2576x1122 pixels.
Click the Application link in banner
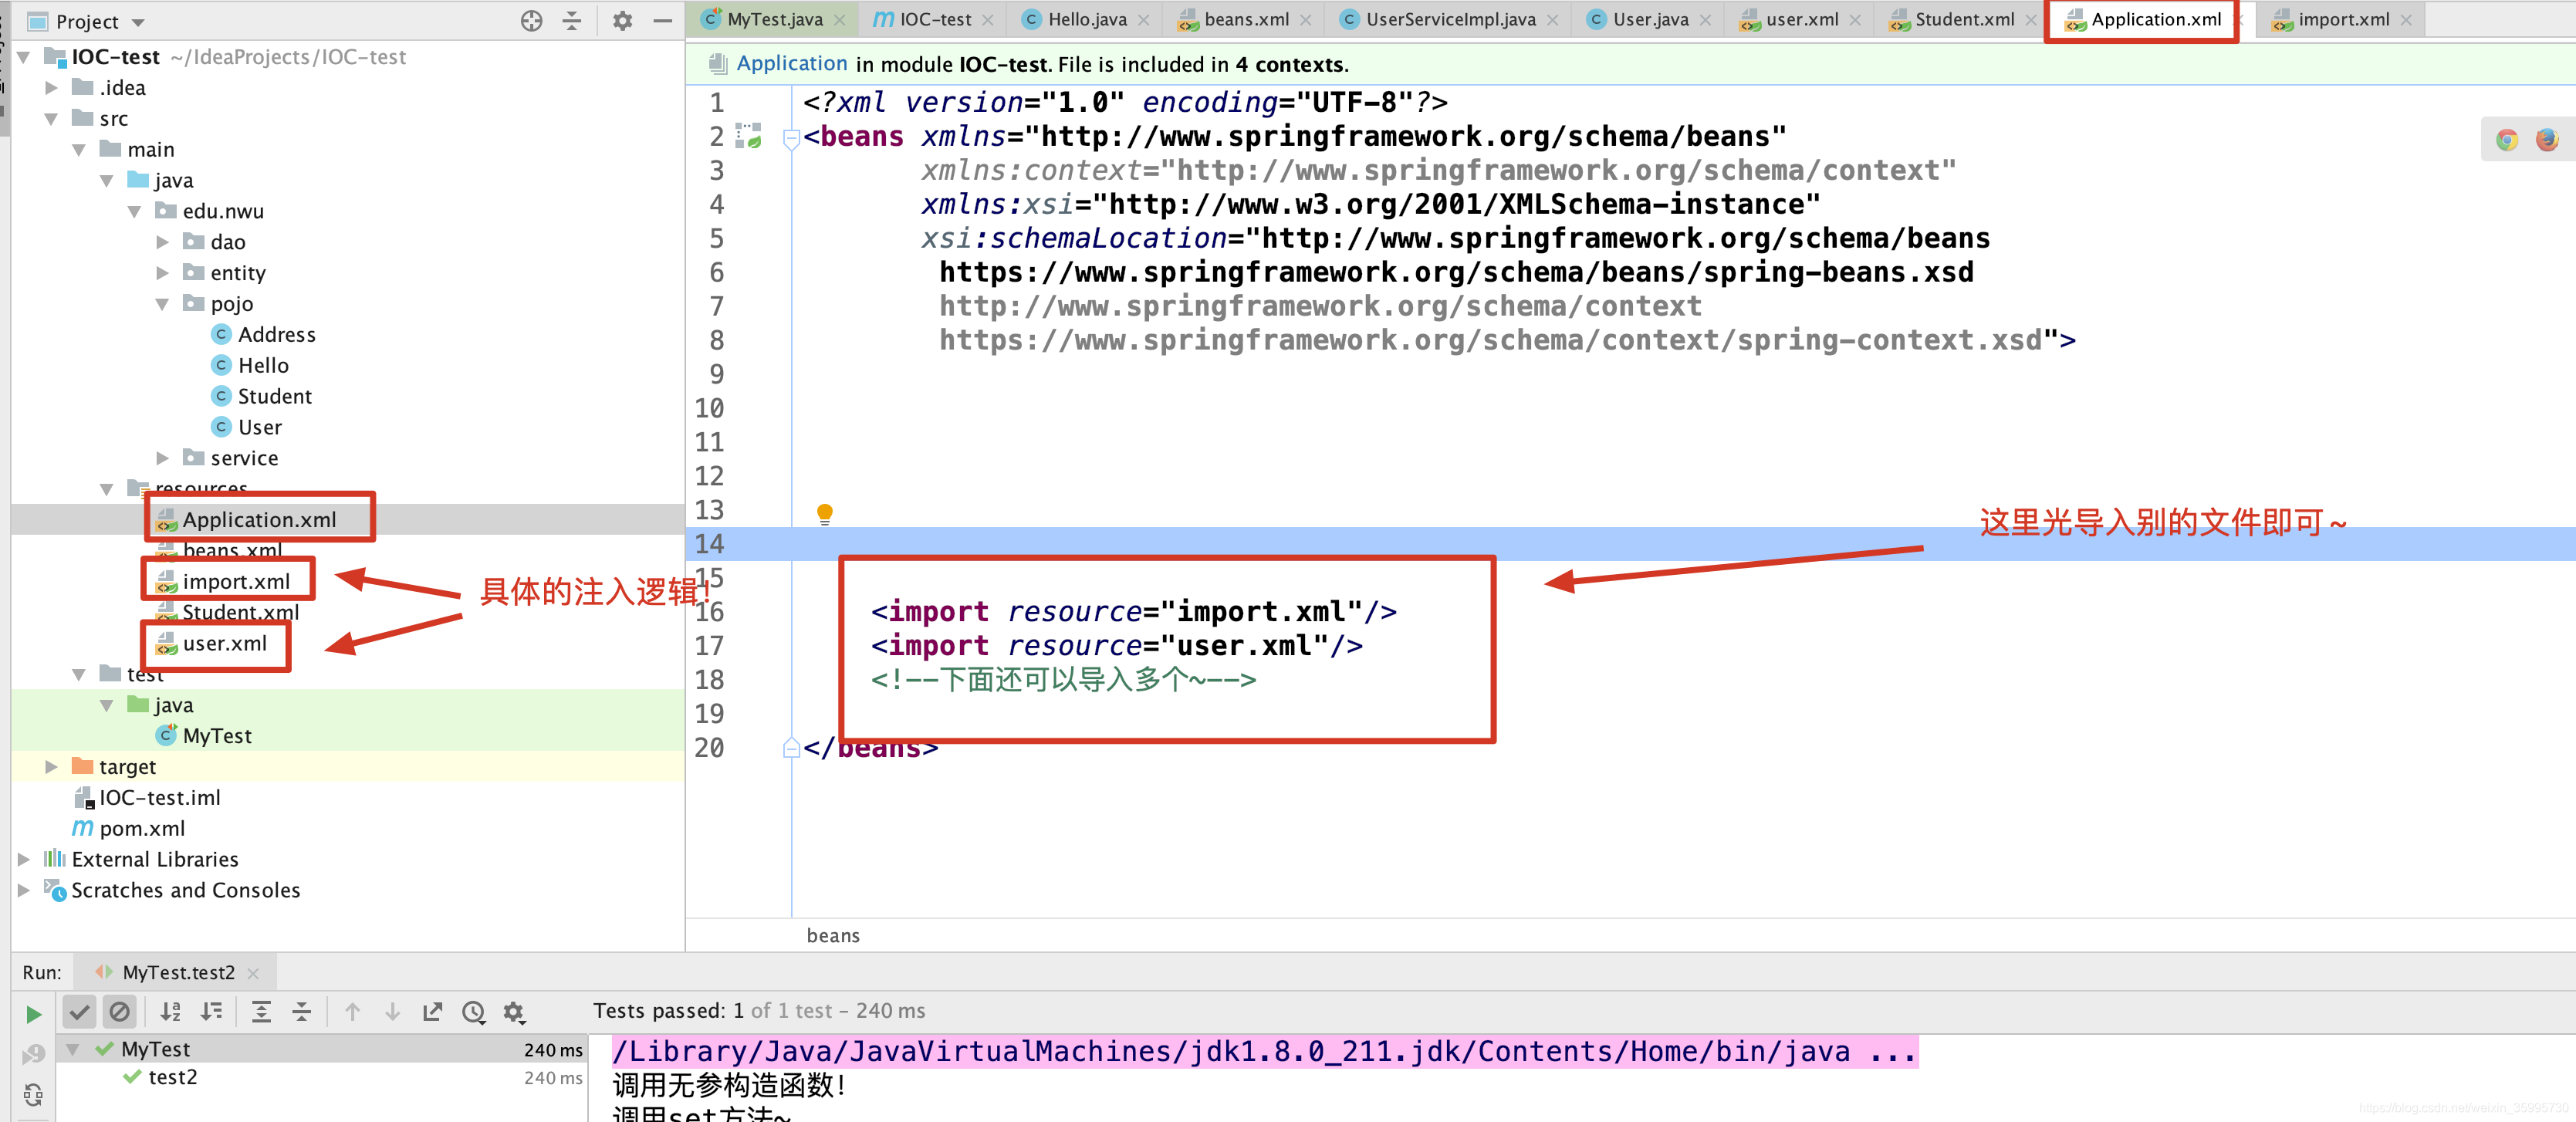click(x=791, y=64)
